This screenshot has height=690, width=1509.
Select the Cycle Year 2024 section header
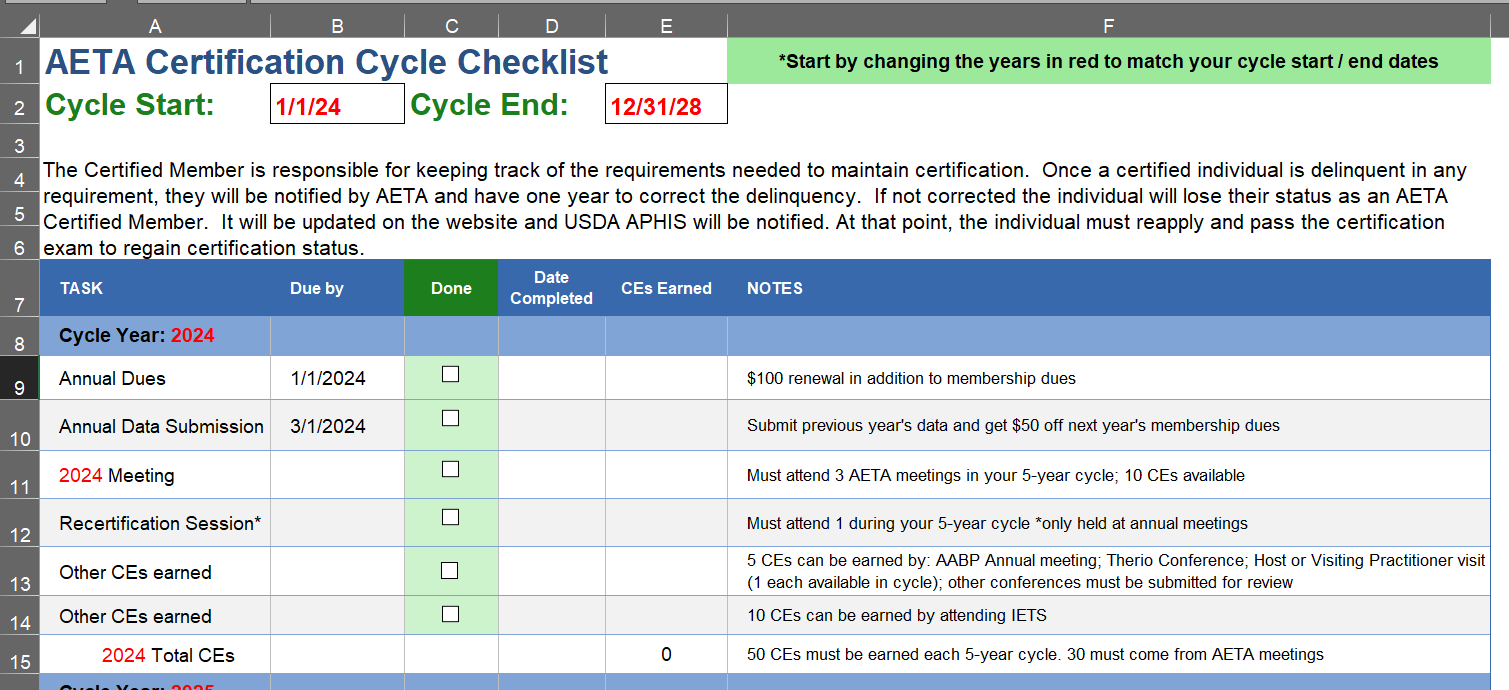click(x=155, y=335)
